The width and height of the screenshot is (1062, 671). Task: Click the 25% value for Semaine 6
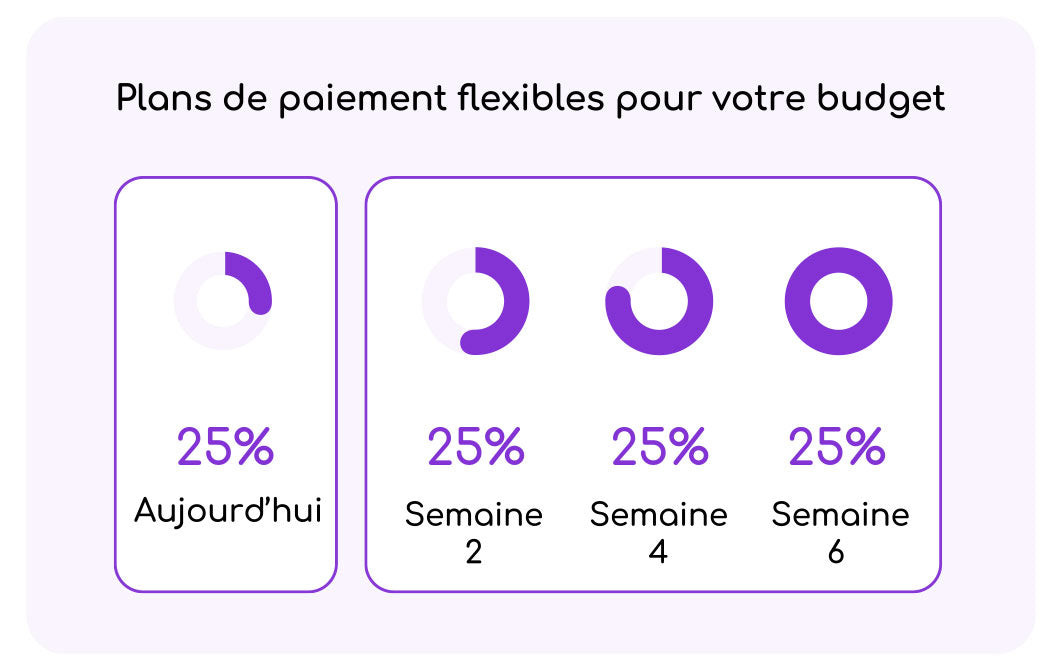tap(837, 447)
